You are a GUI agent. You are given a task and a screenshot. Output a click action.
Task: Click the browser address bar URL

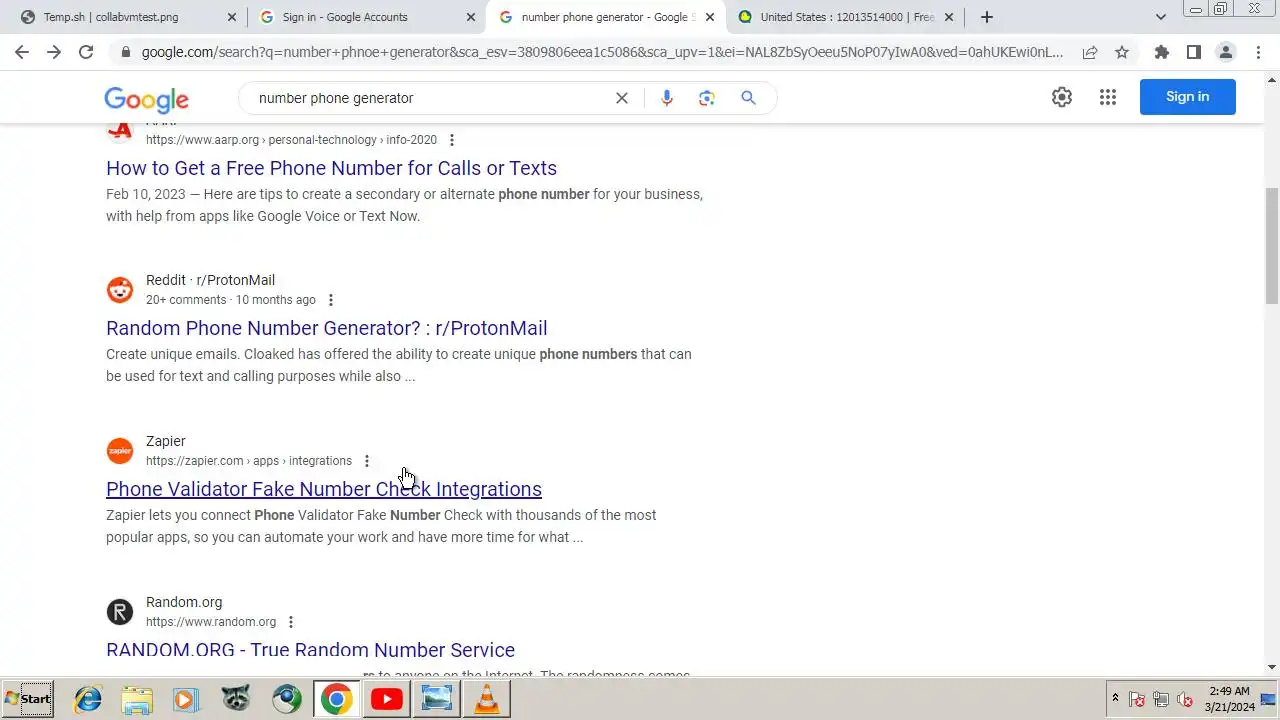(602, 52)
